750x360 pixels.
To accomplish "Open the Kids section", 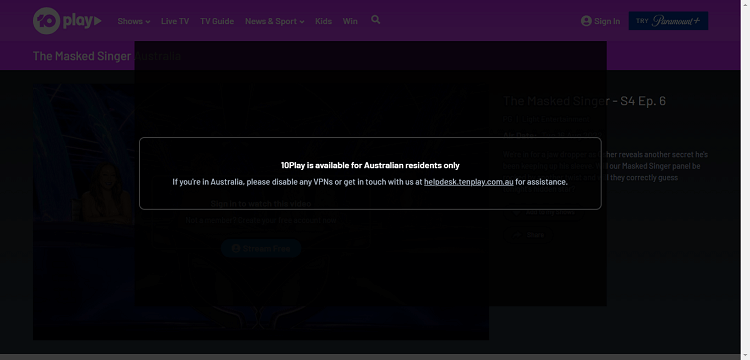I will [x=323, y=21].
